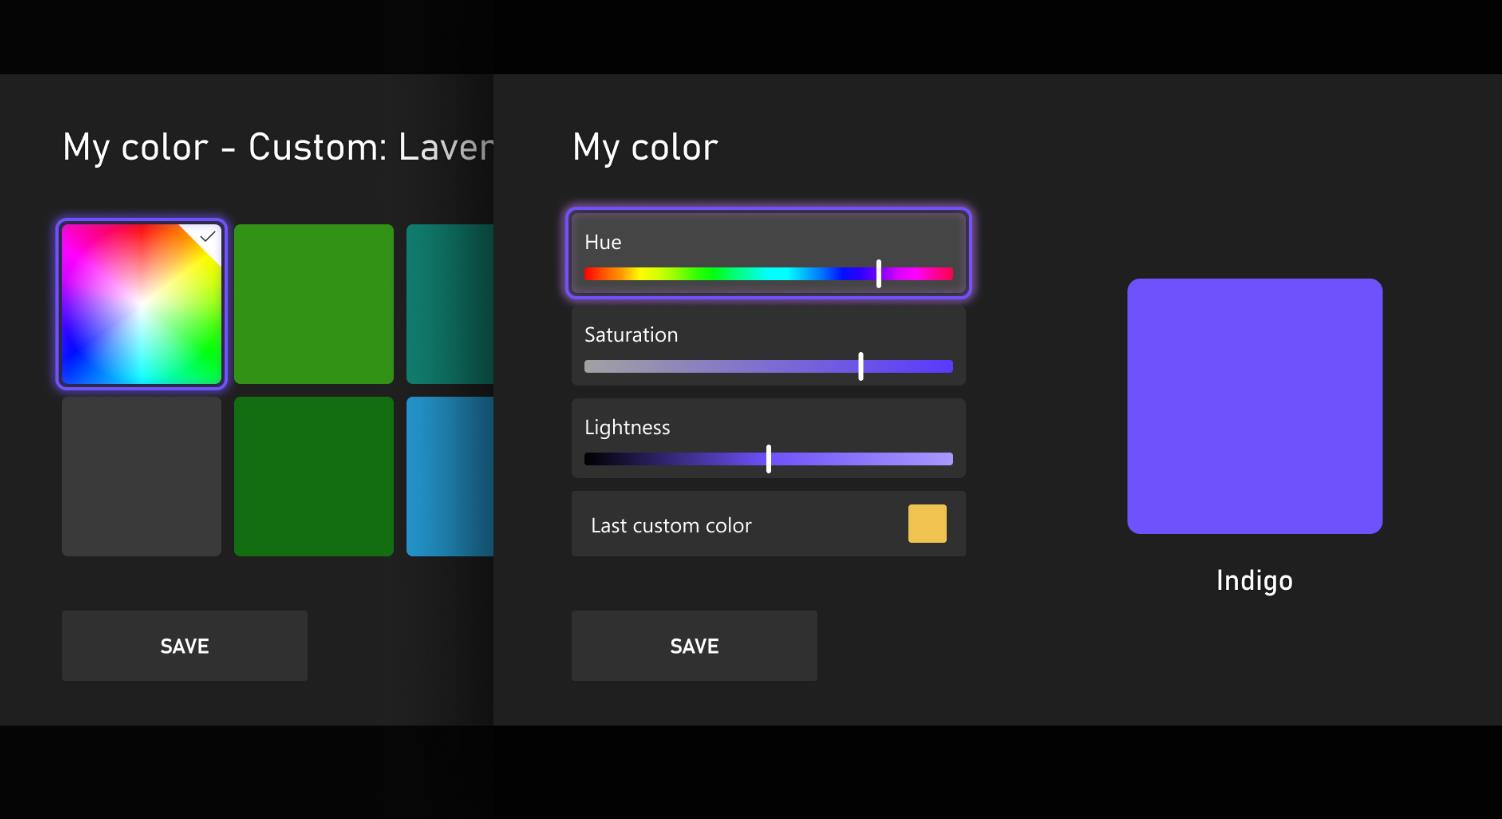Click the gray end of the Saturation bar
Image resolution: width=1502 pixels, height=819 pixels.
coord(592,367)
